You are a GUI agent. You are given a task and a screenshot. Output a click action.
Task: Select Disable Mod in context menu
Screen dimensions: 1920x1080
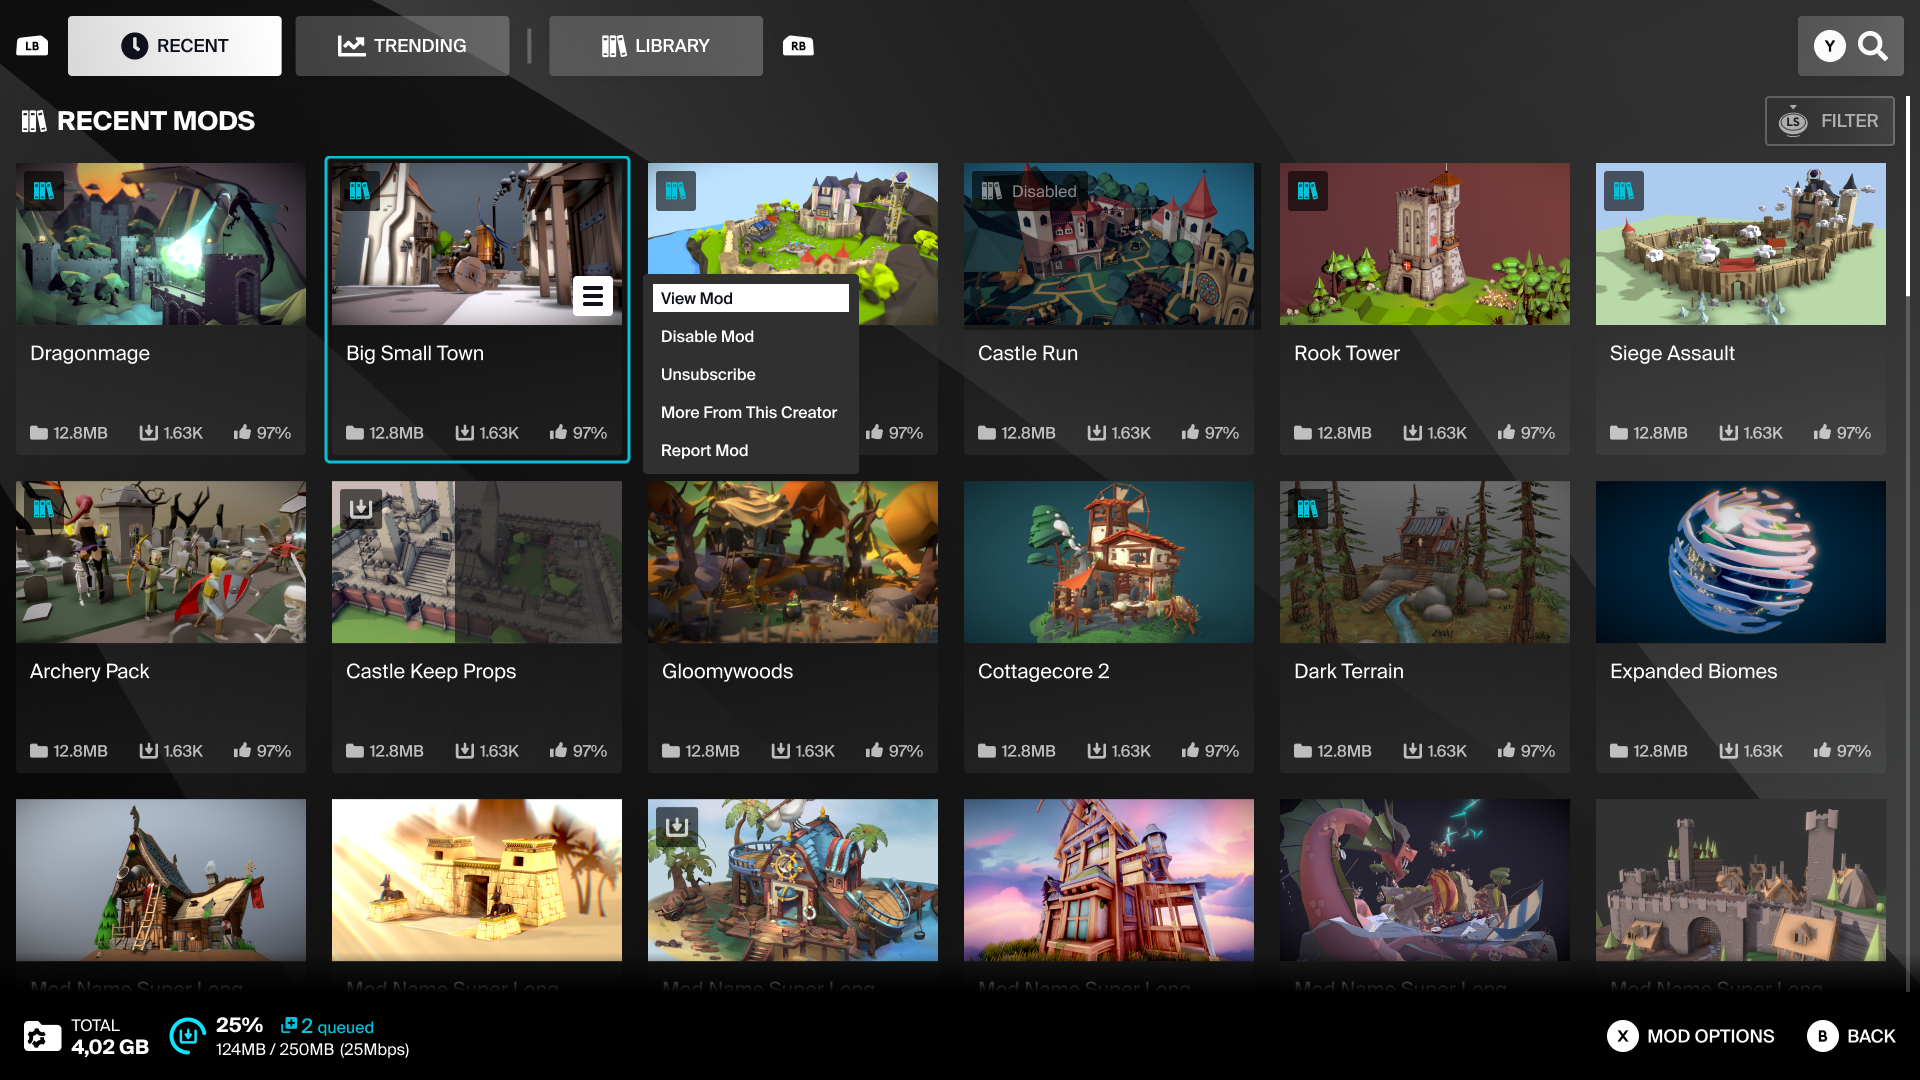point(707,336)
